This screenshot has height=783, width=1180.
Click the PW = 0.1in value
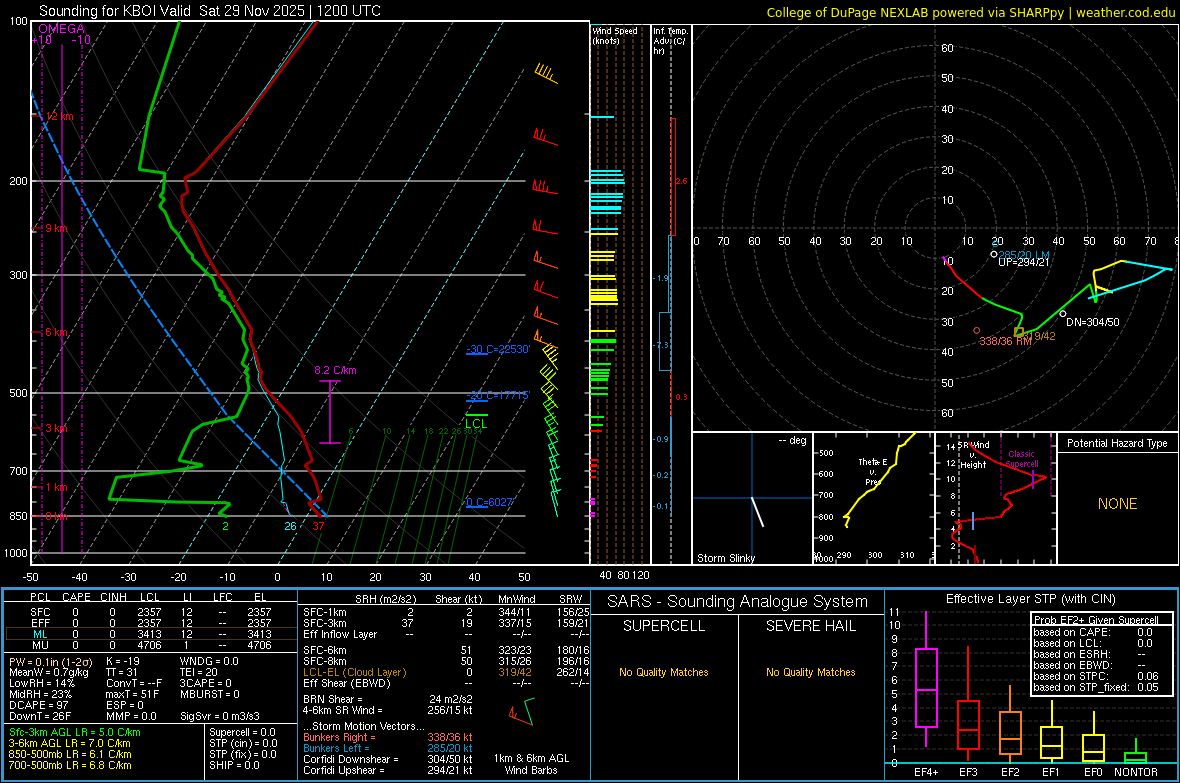pyautogui.click(x=51, y=661)
